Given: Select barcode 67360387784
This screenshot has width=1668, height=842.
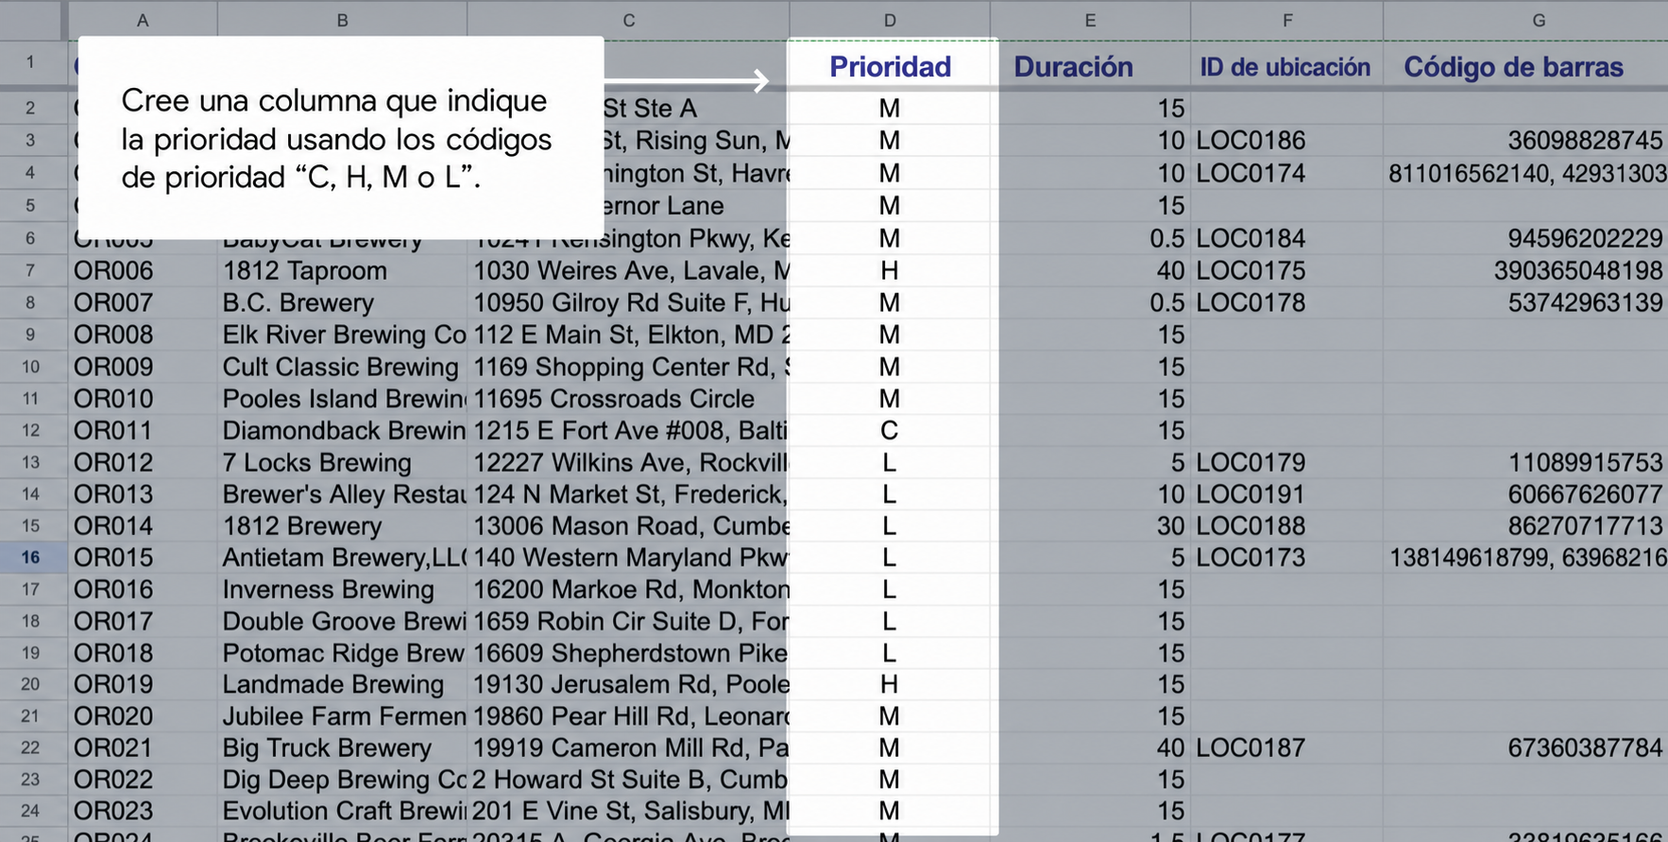Looking at the screenshot, I should tap(1526, 747).
